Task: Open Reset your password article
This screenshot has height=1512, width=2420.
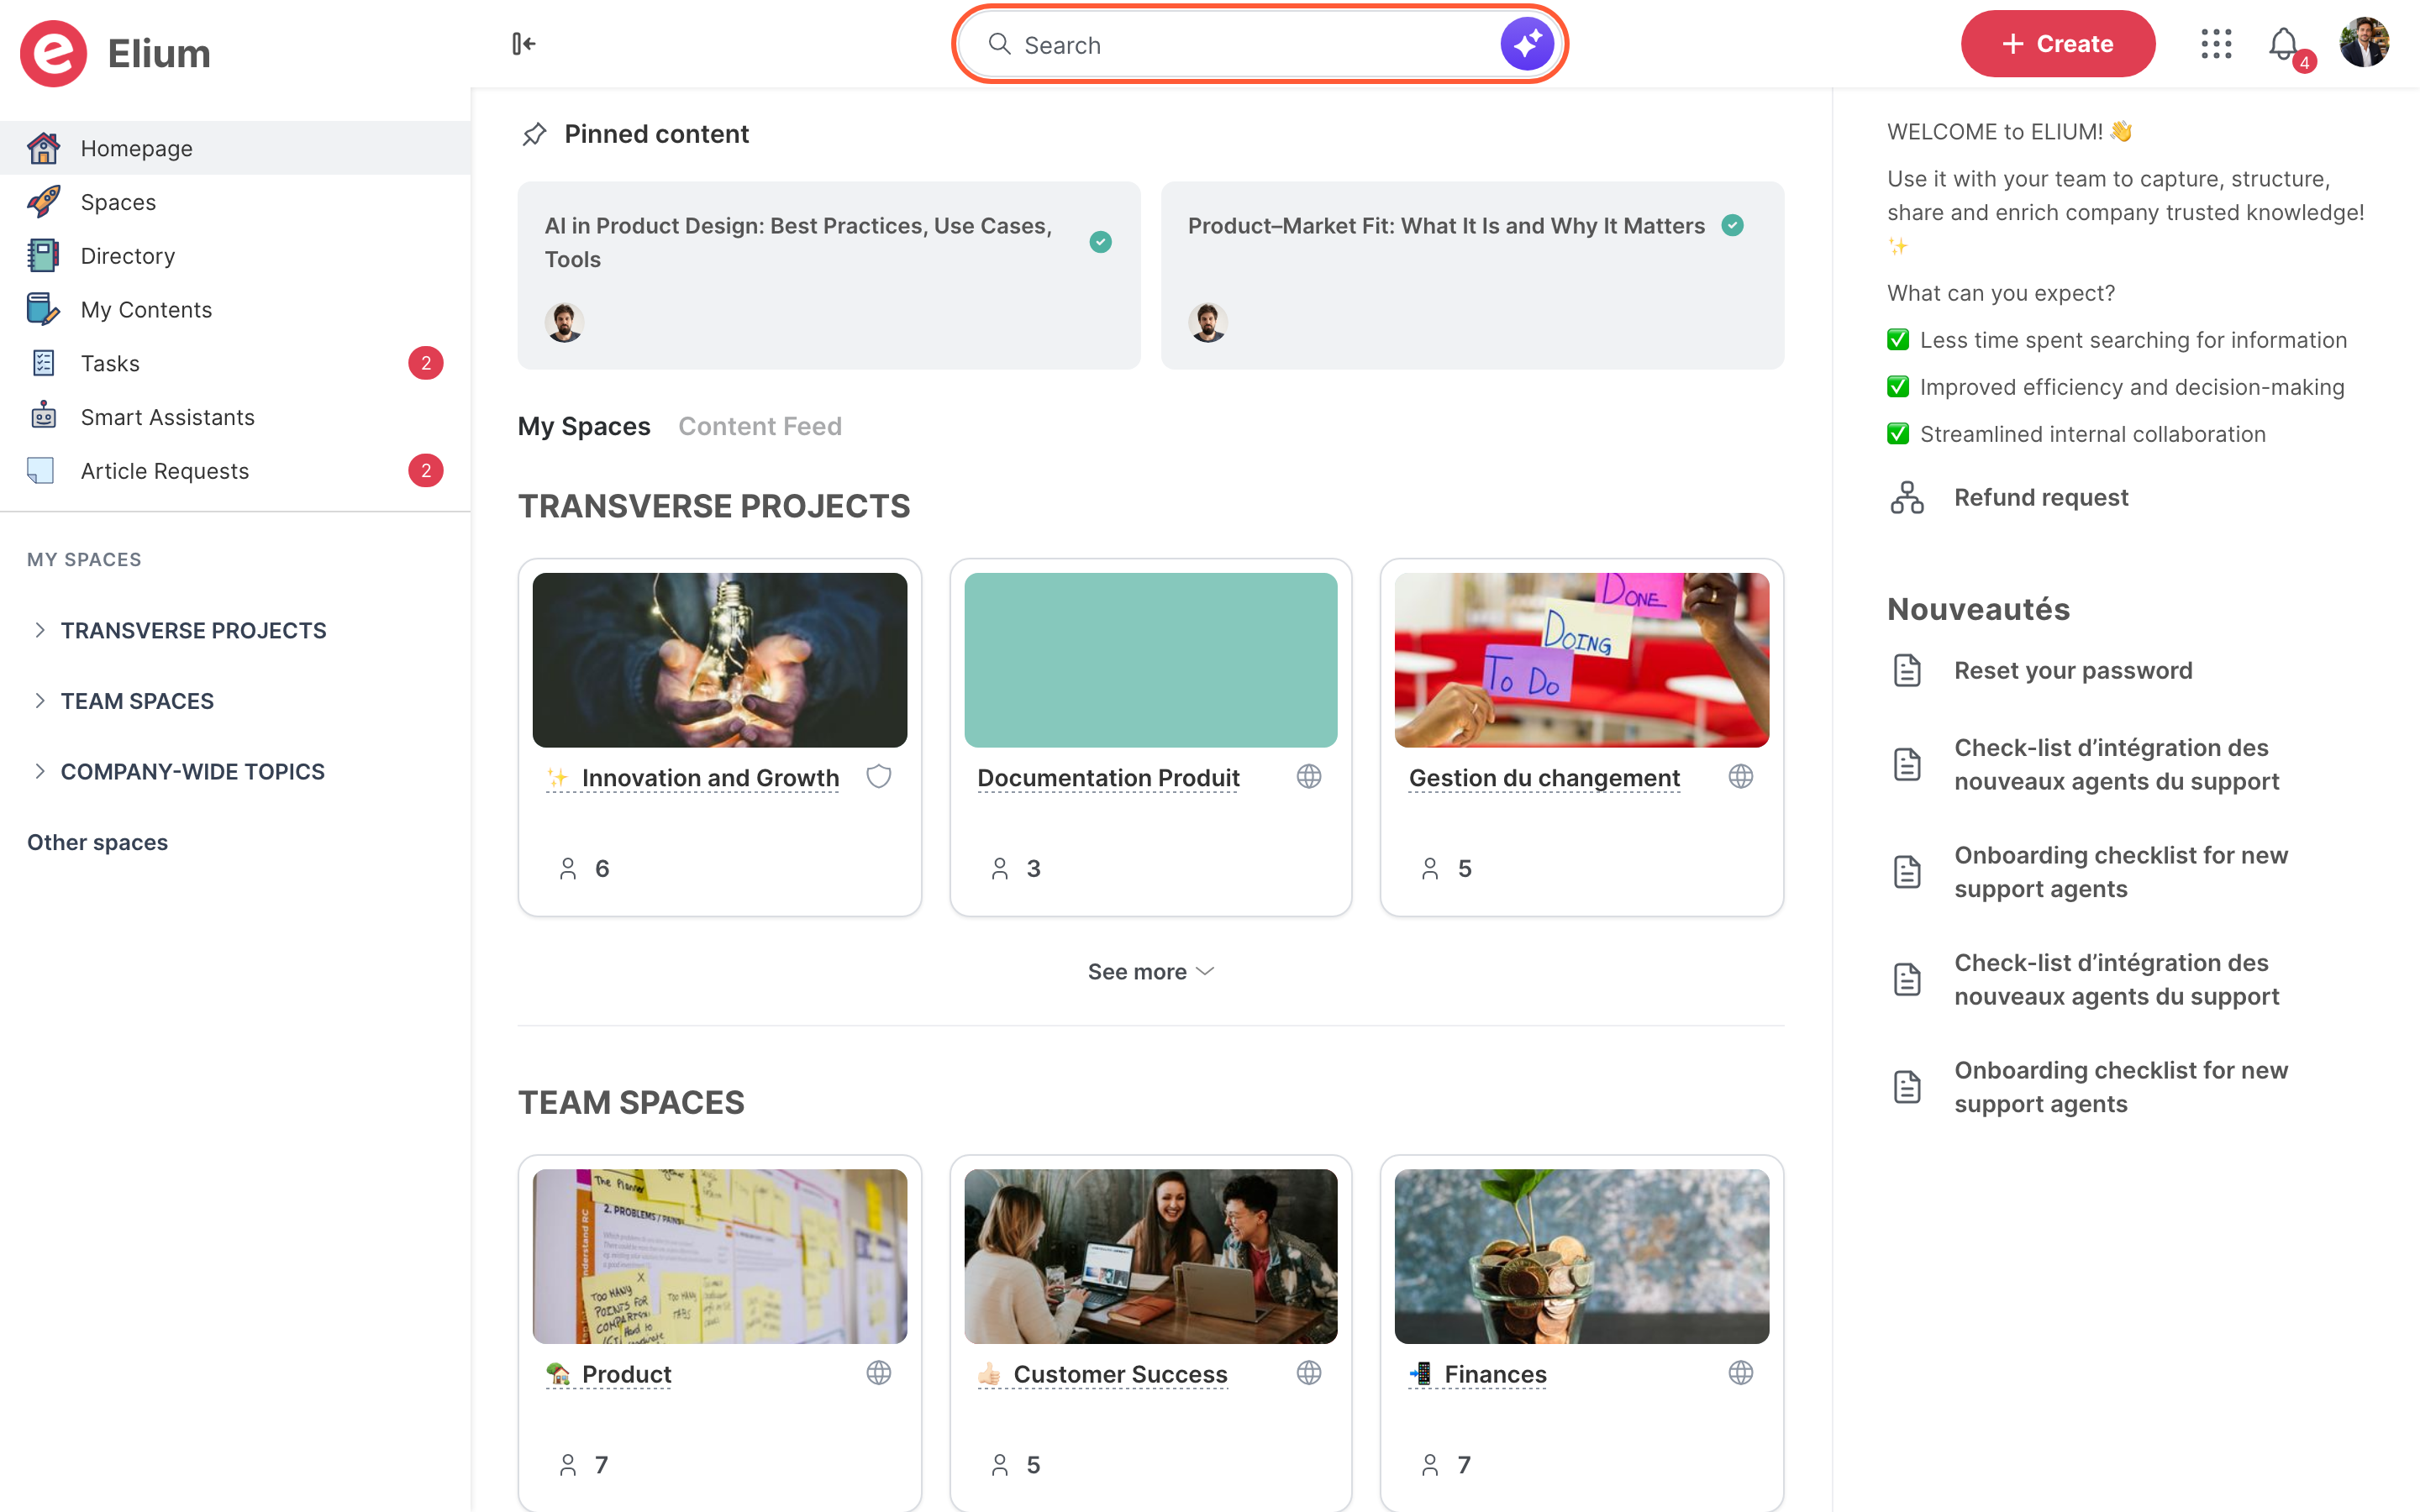Action: tap(2073, 670)
